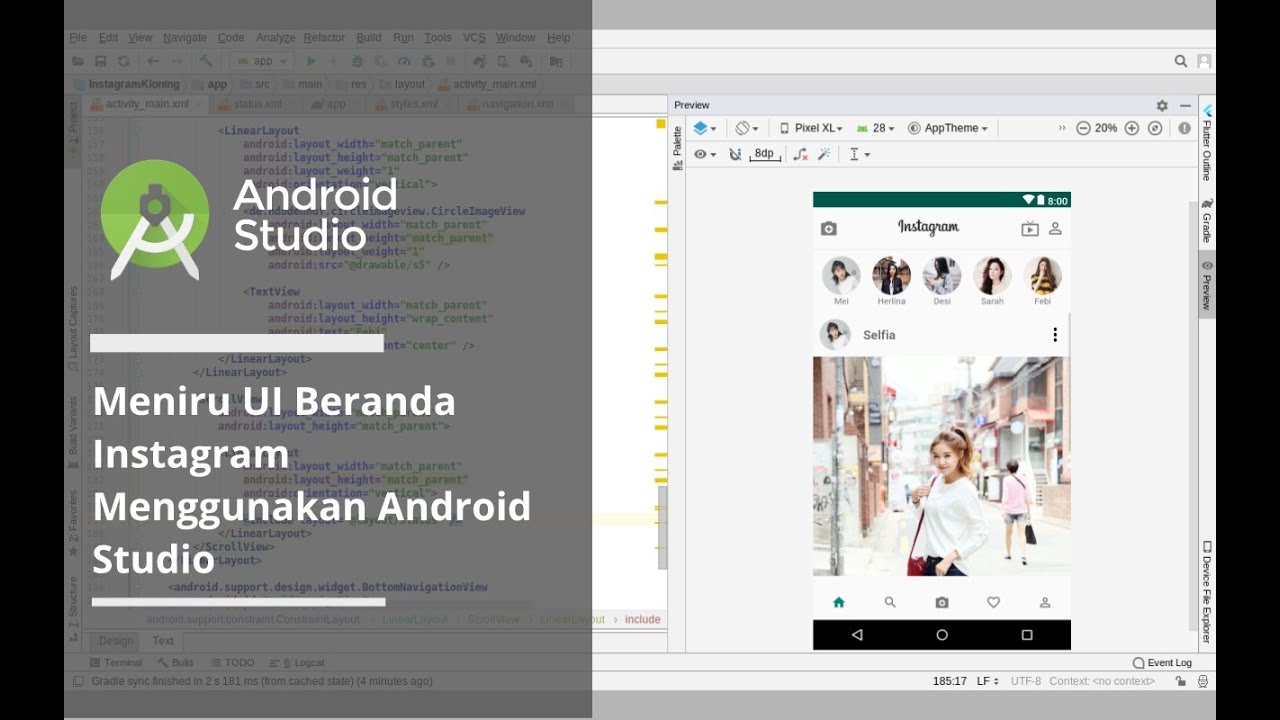This screenshot has height=720, width=1280.
Task: Open the Logcat tool window
Action: pyautogui.click(x=297, y=662)
